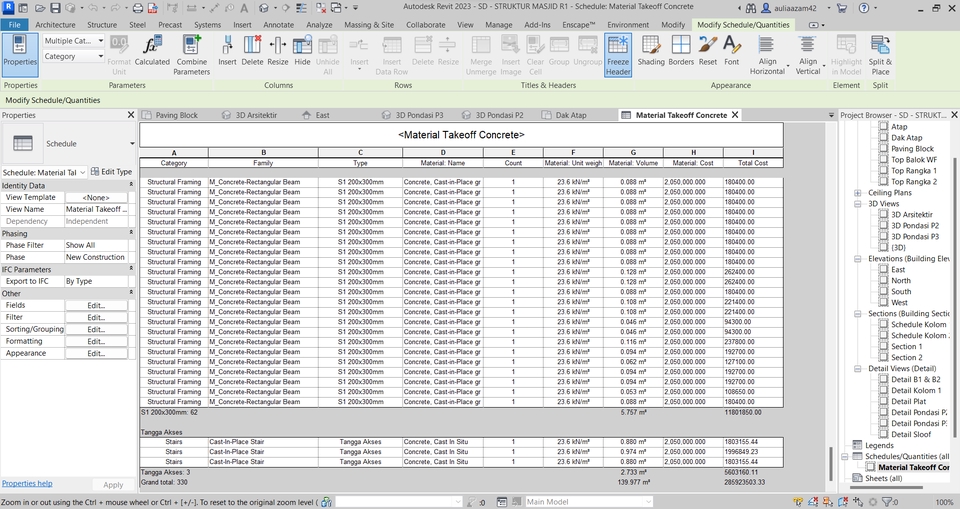
Task: Close the Properties palette
Action: pyautogui.click(x=130, y=115)
